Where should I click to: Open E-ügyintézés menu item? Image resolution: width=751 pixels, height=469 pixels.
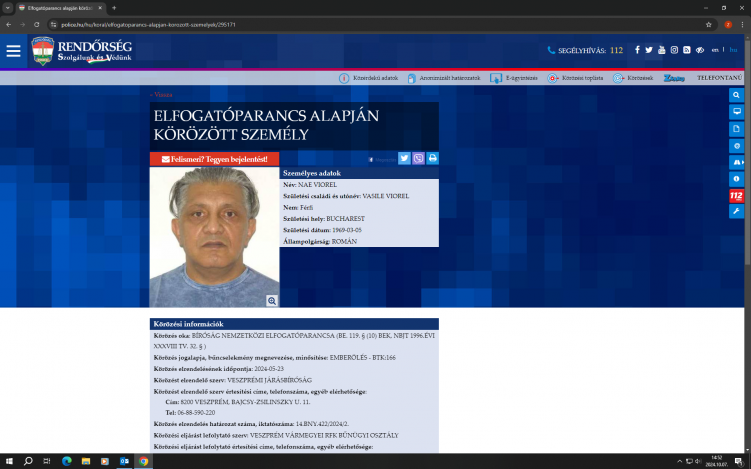click(x=514, y=78)
